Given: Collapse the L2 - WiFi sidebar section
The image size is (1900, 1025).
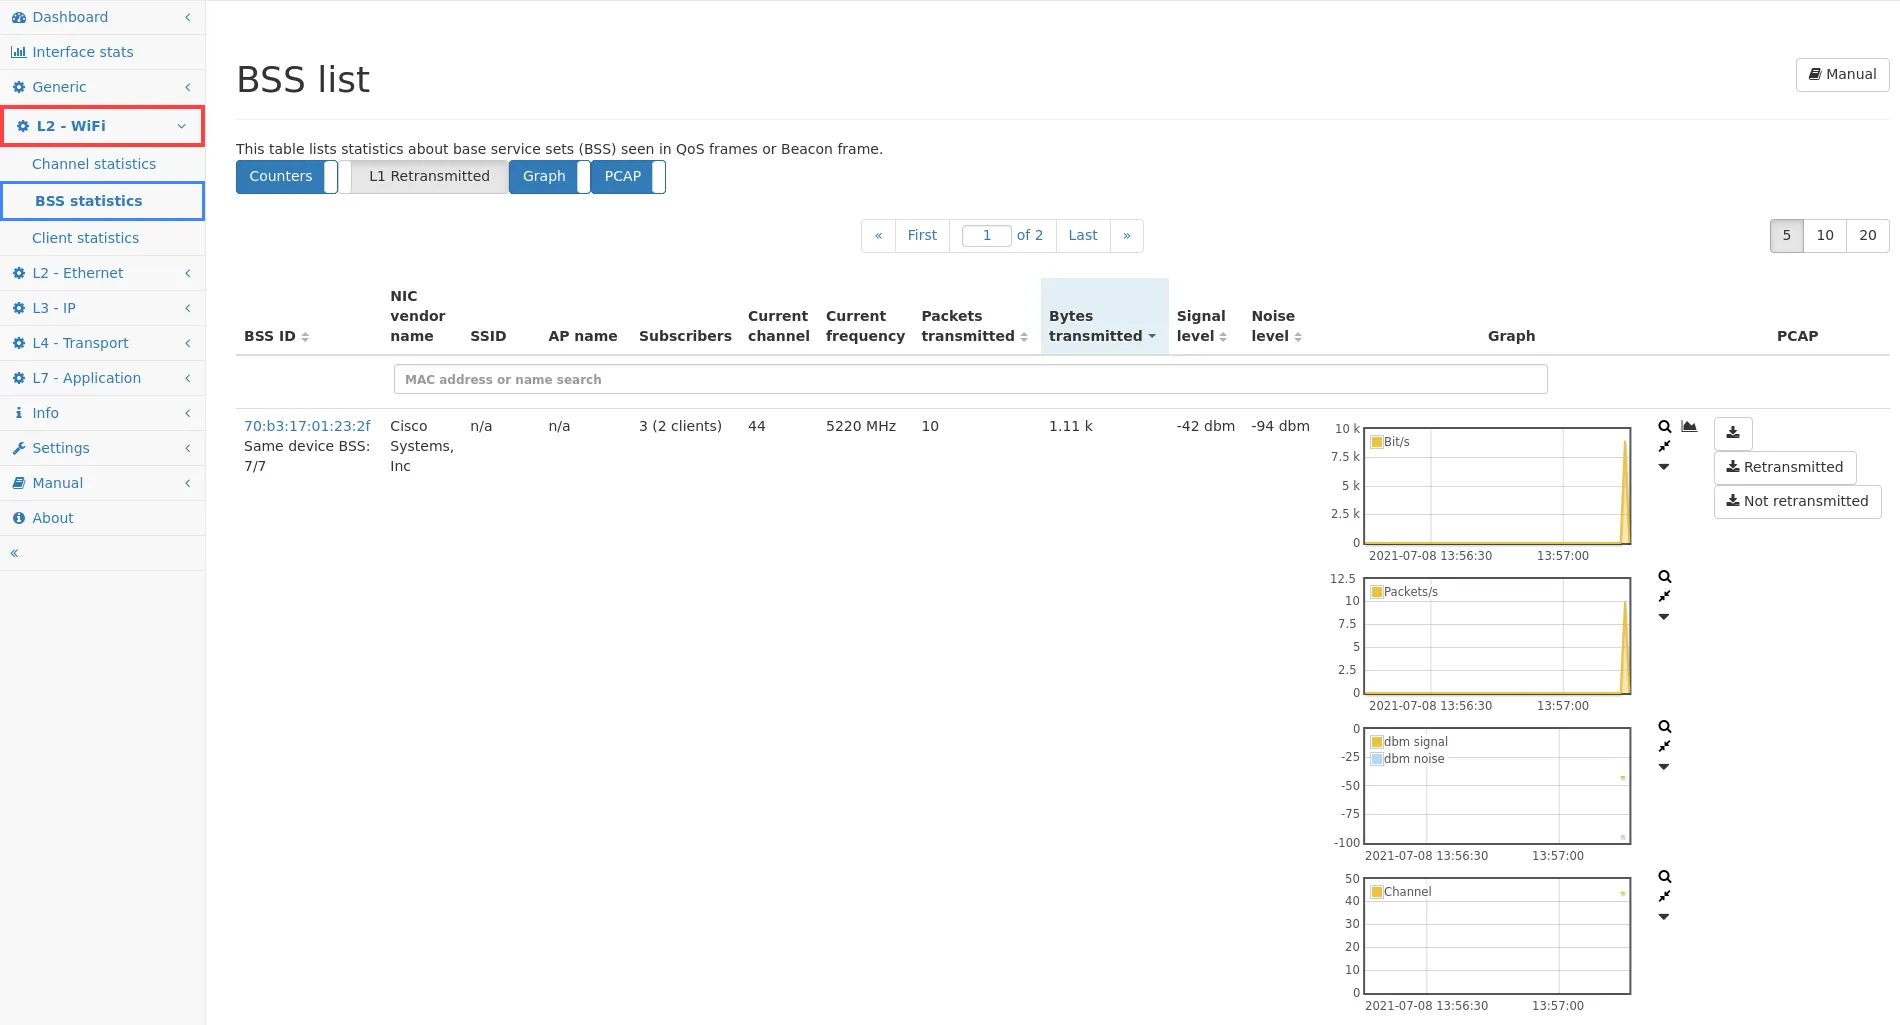Looking at the screenshot, I should [x=103, y=126].
